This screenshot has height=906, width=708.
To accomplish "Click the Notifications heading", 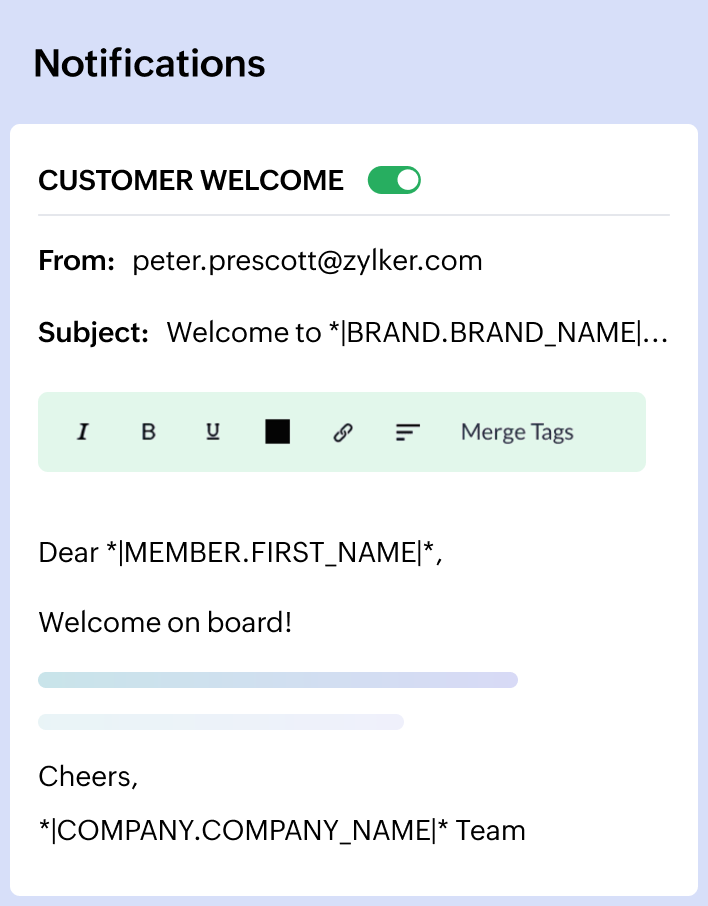I will tap(149, 63).
